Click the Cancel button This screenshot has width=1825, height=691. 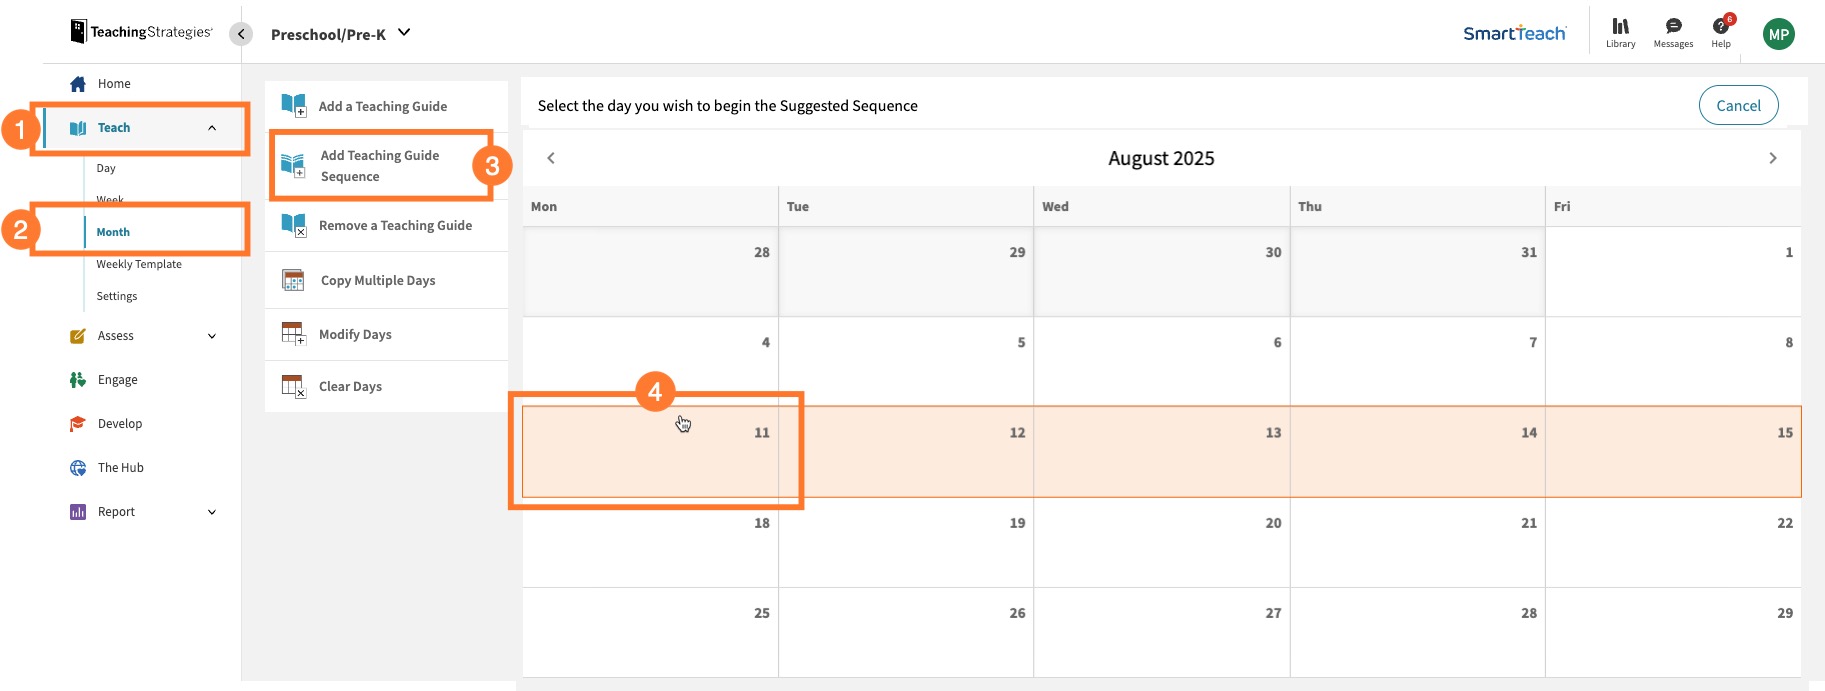pos(1738,105)
